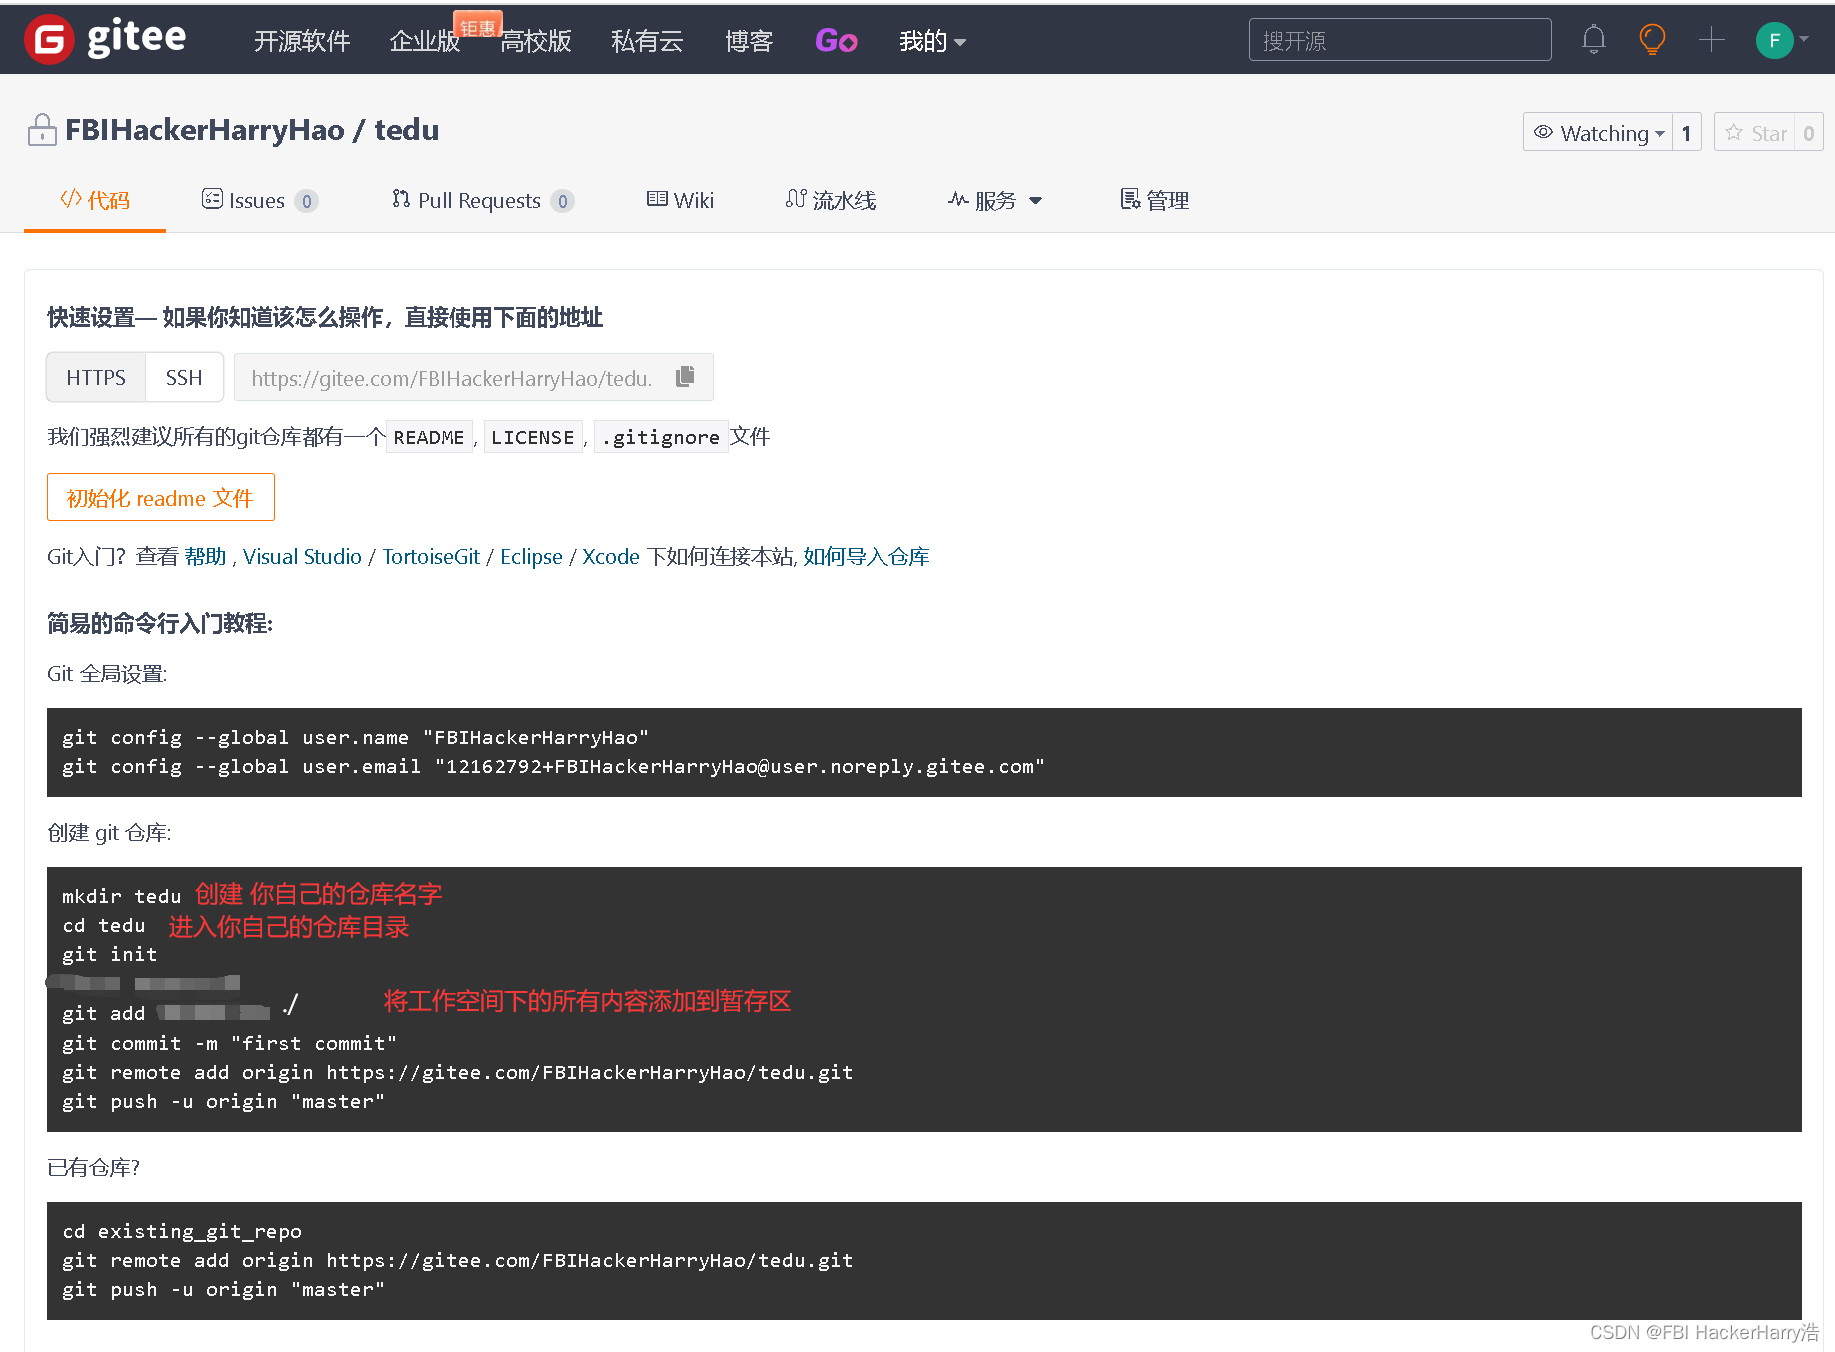Click the 已有仓库? heading text
1835x1352 pixels.
coord(94,1167)
